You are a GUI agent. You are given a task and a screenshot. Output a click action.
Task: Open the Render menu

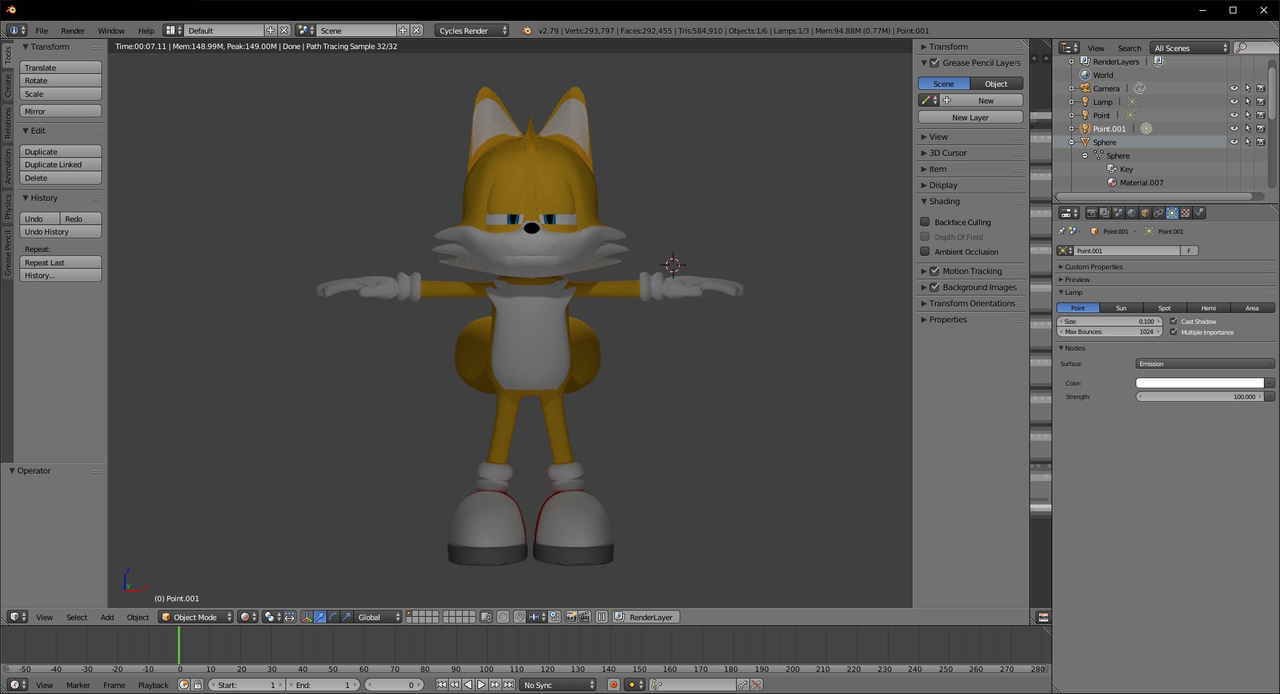click(x=73, y=31)
